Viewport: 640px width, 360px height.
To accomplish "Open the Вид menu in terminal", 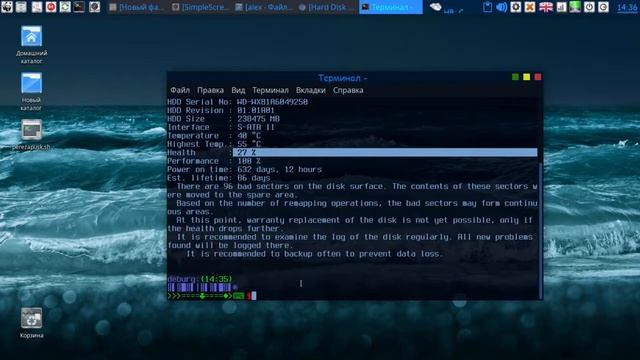I will coord(238,90).
